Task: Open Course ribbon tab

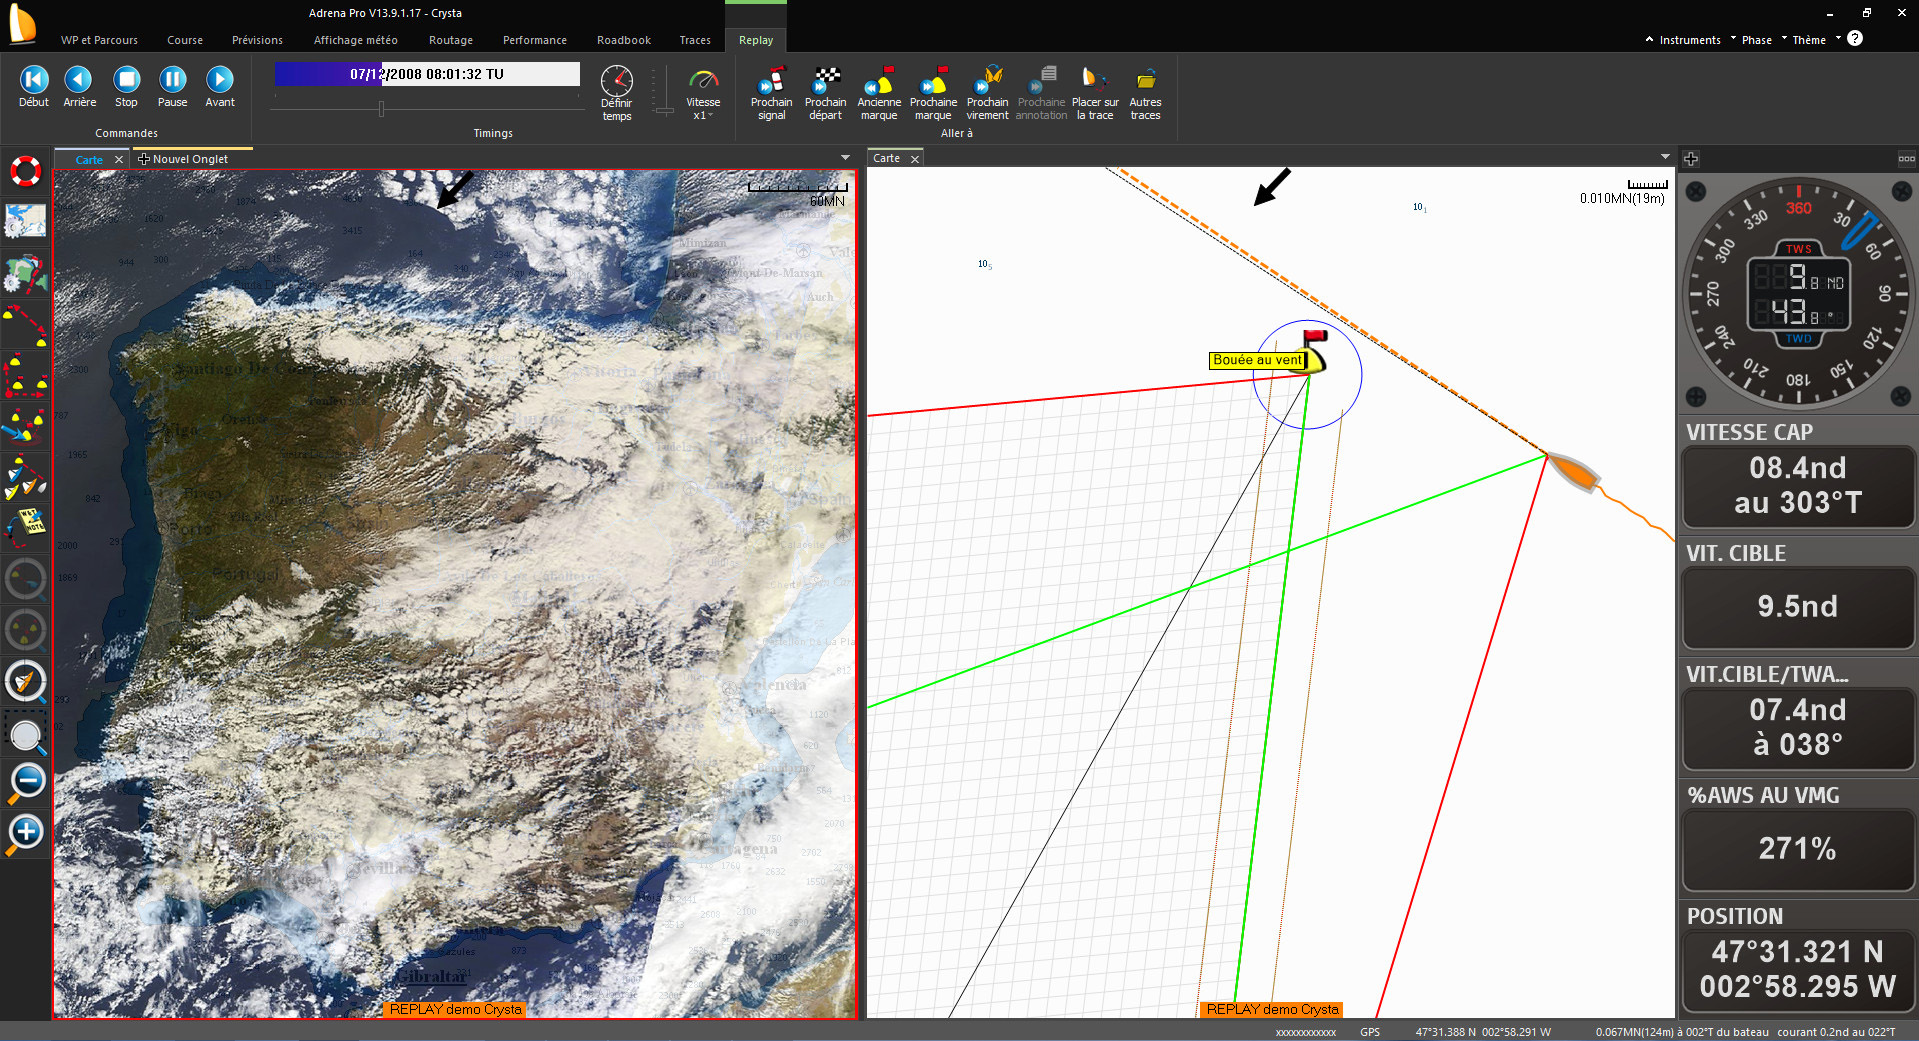Action: pos(185,40)
